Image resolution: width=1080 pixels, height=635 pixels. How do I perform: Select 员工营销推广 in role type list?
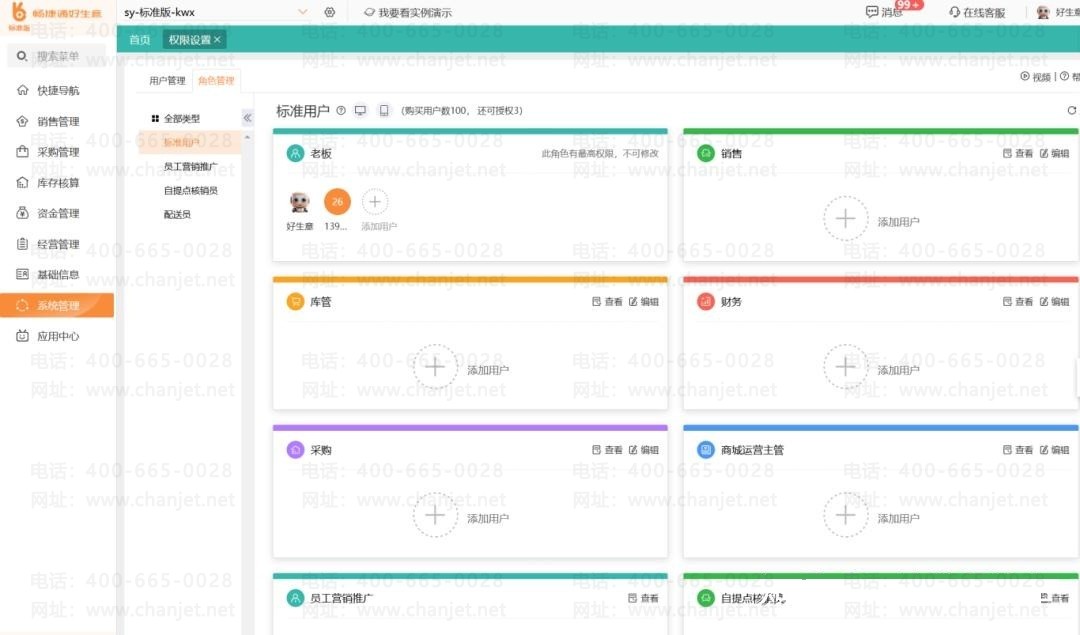190,167
